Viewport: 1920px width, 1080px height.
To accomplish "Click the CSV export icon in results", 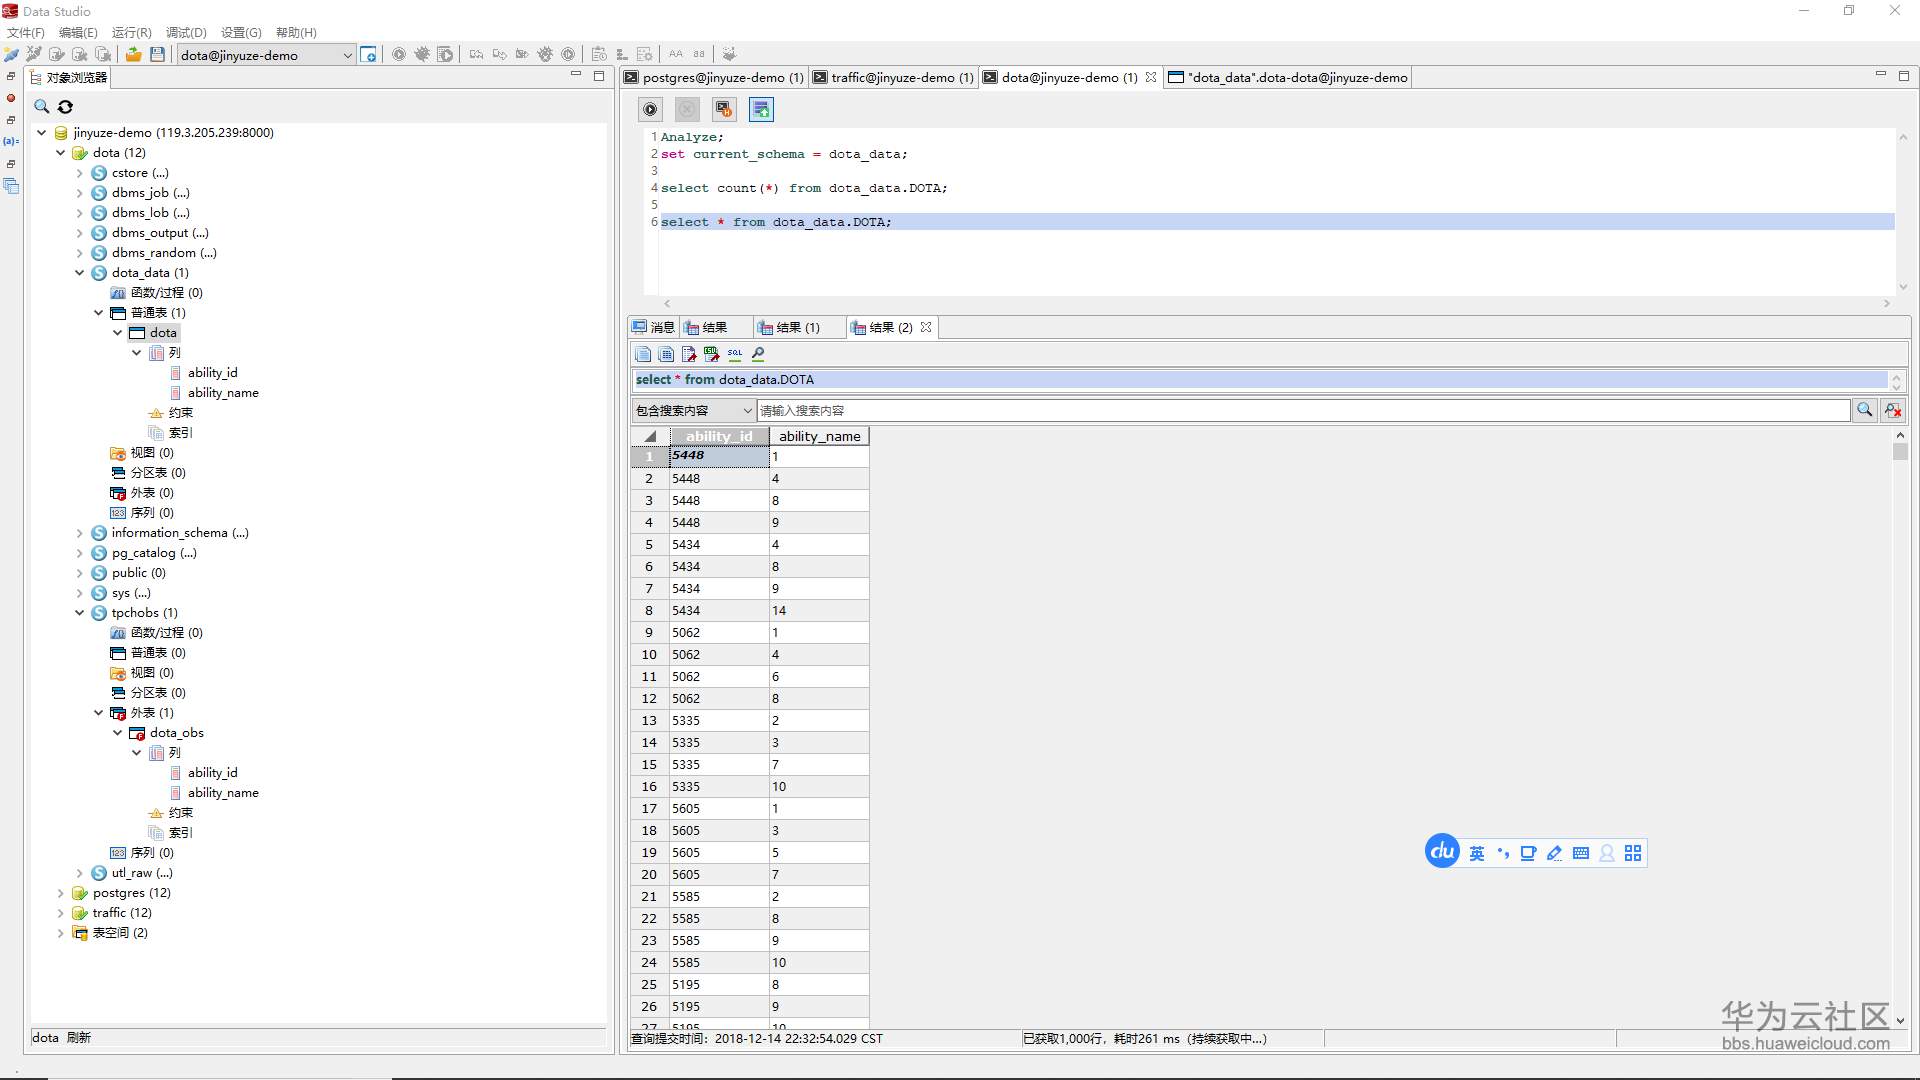I will 711,354.
